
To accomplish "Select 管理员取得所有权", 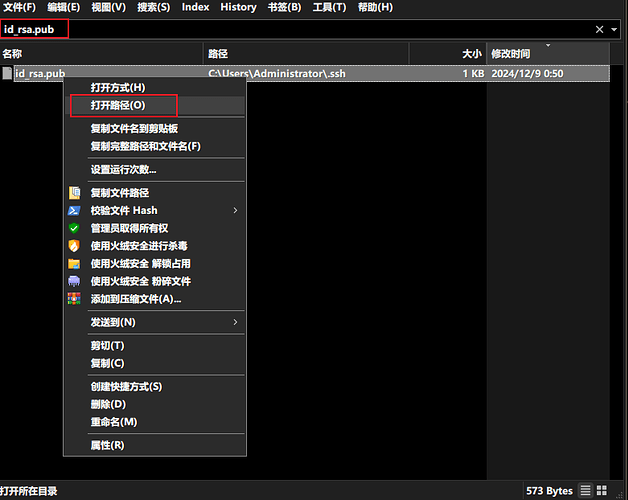I will pyautogui.click(x=155, y=228).
